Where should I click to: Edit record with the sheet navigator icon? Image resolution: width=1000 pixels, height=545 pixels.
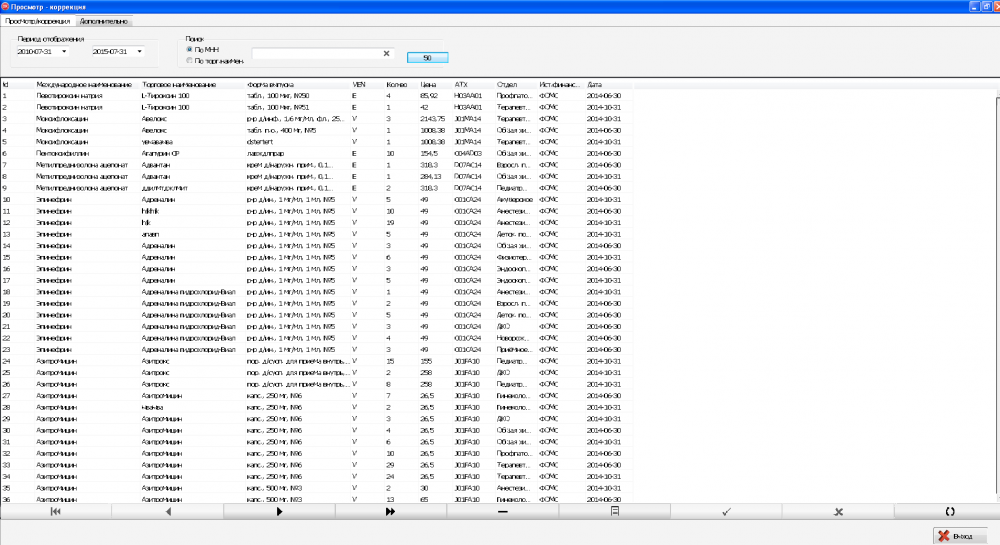tap(615, 511)
